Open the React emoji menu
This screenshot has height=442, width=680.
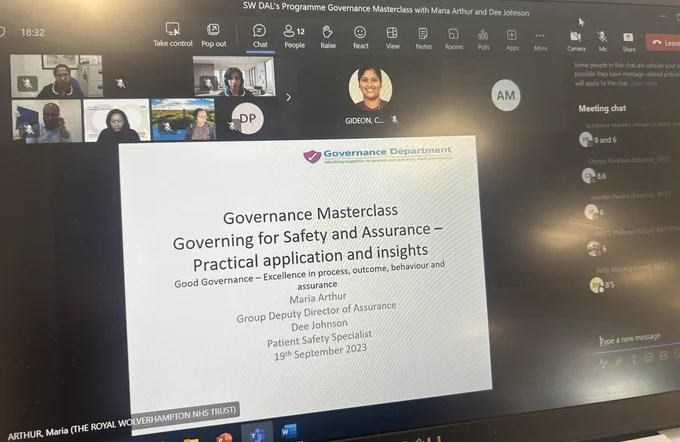(x=360, y=38)
